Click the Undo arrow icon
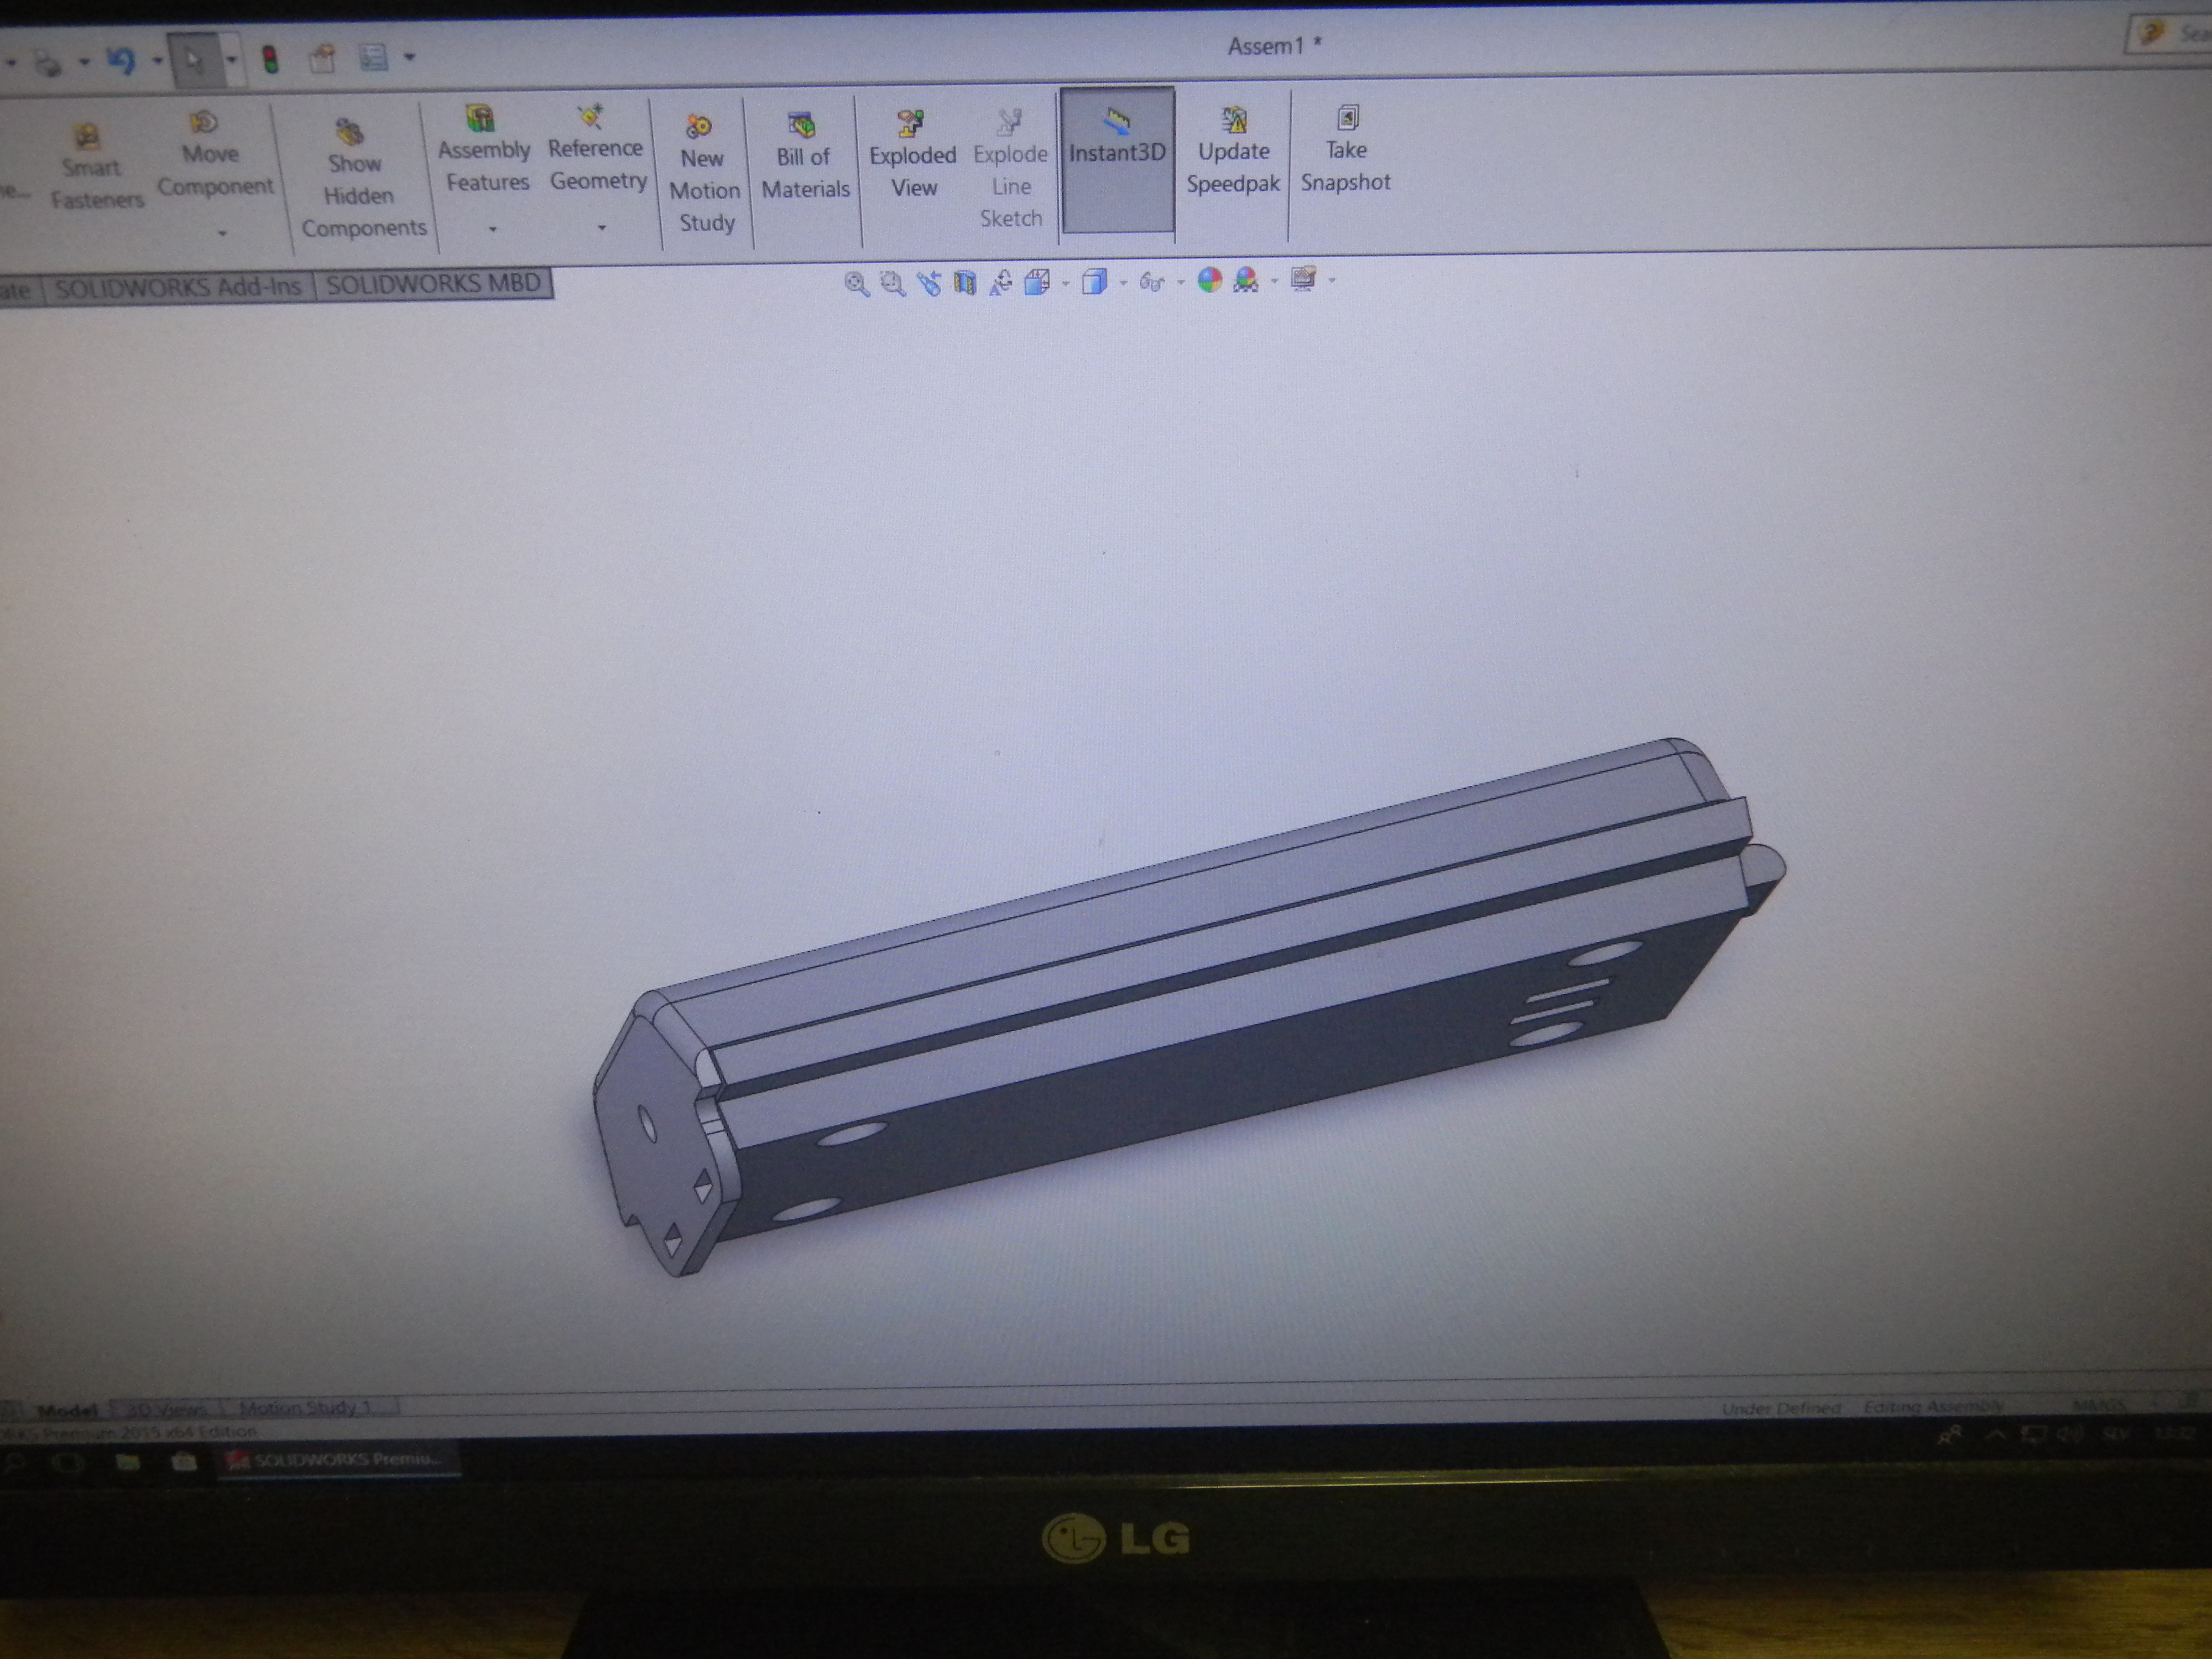Screen dimensions: 2212x1659 click(121, 61)
